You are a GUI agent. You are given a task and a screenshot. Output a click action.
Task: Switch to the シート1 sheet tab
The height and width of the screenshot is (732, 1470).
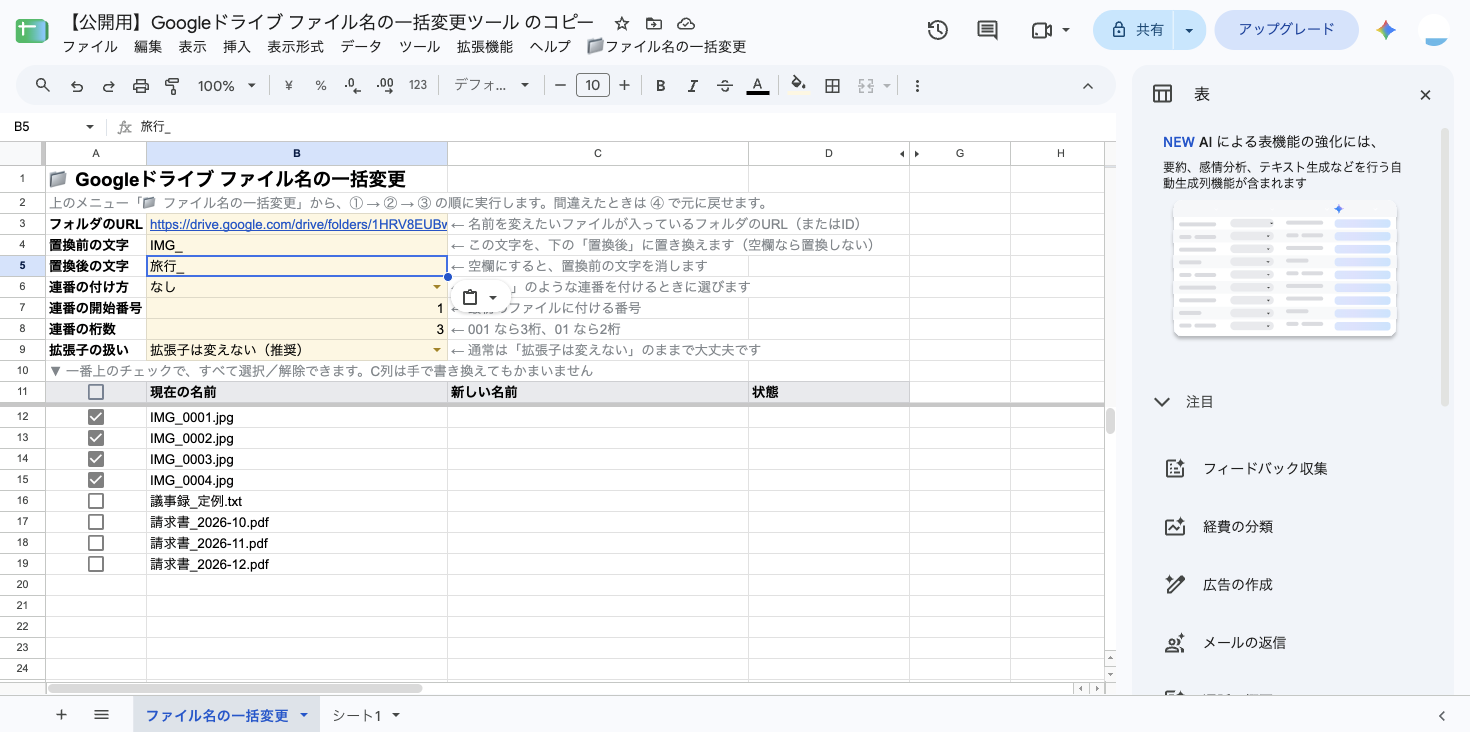click(357, 715)
